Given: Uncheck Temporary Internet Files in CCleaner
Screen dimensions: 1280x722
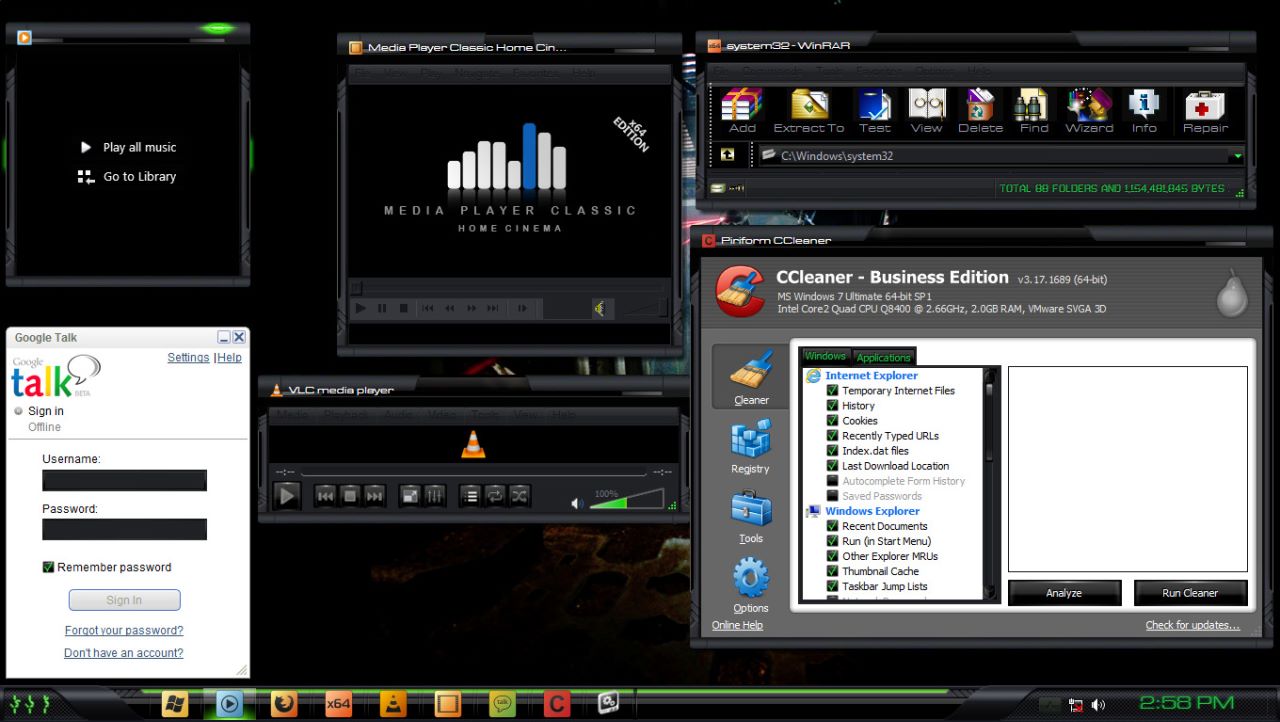Looking at the screenshot, I should [x=832, y=391].
